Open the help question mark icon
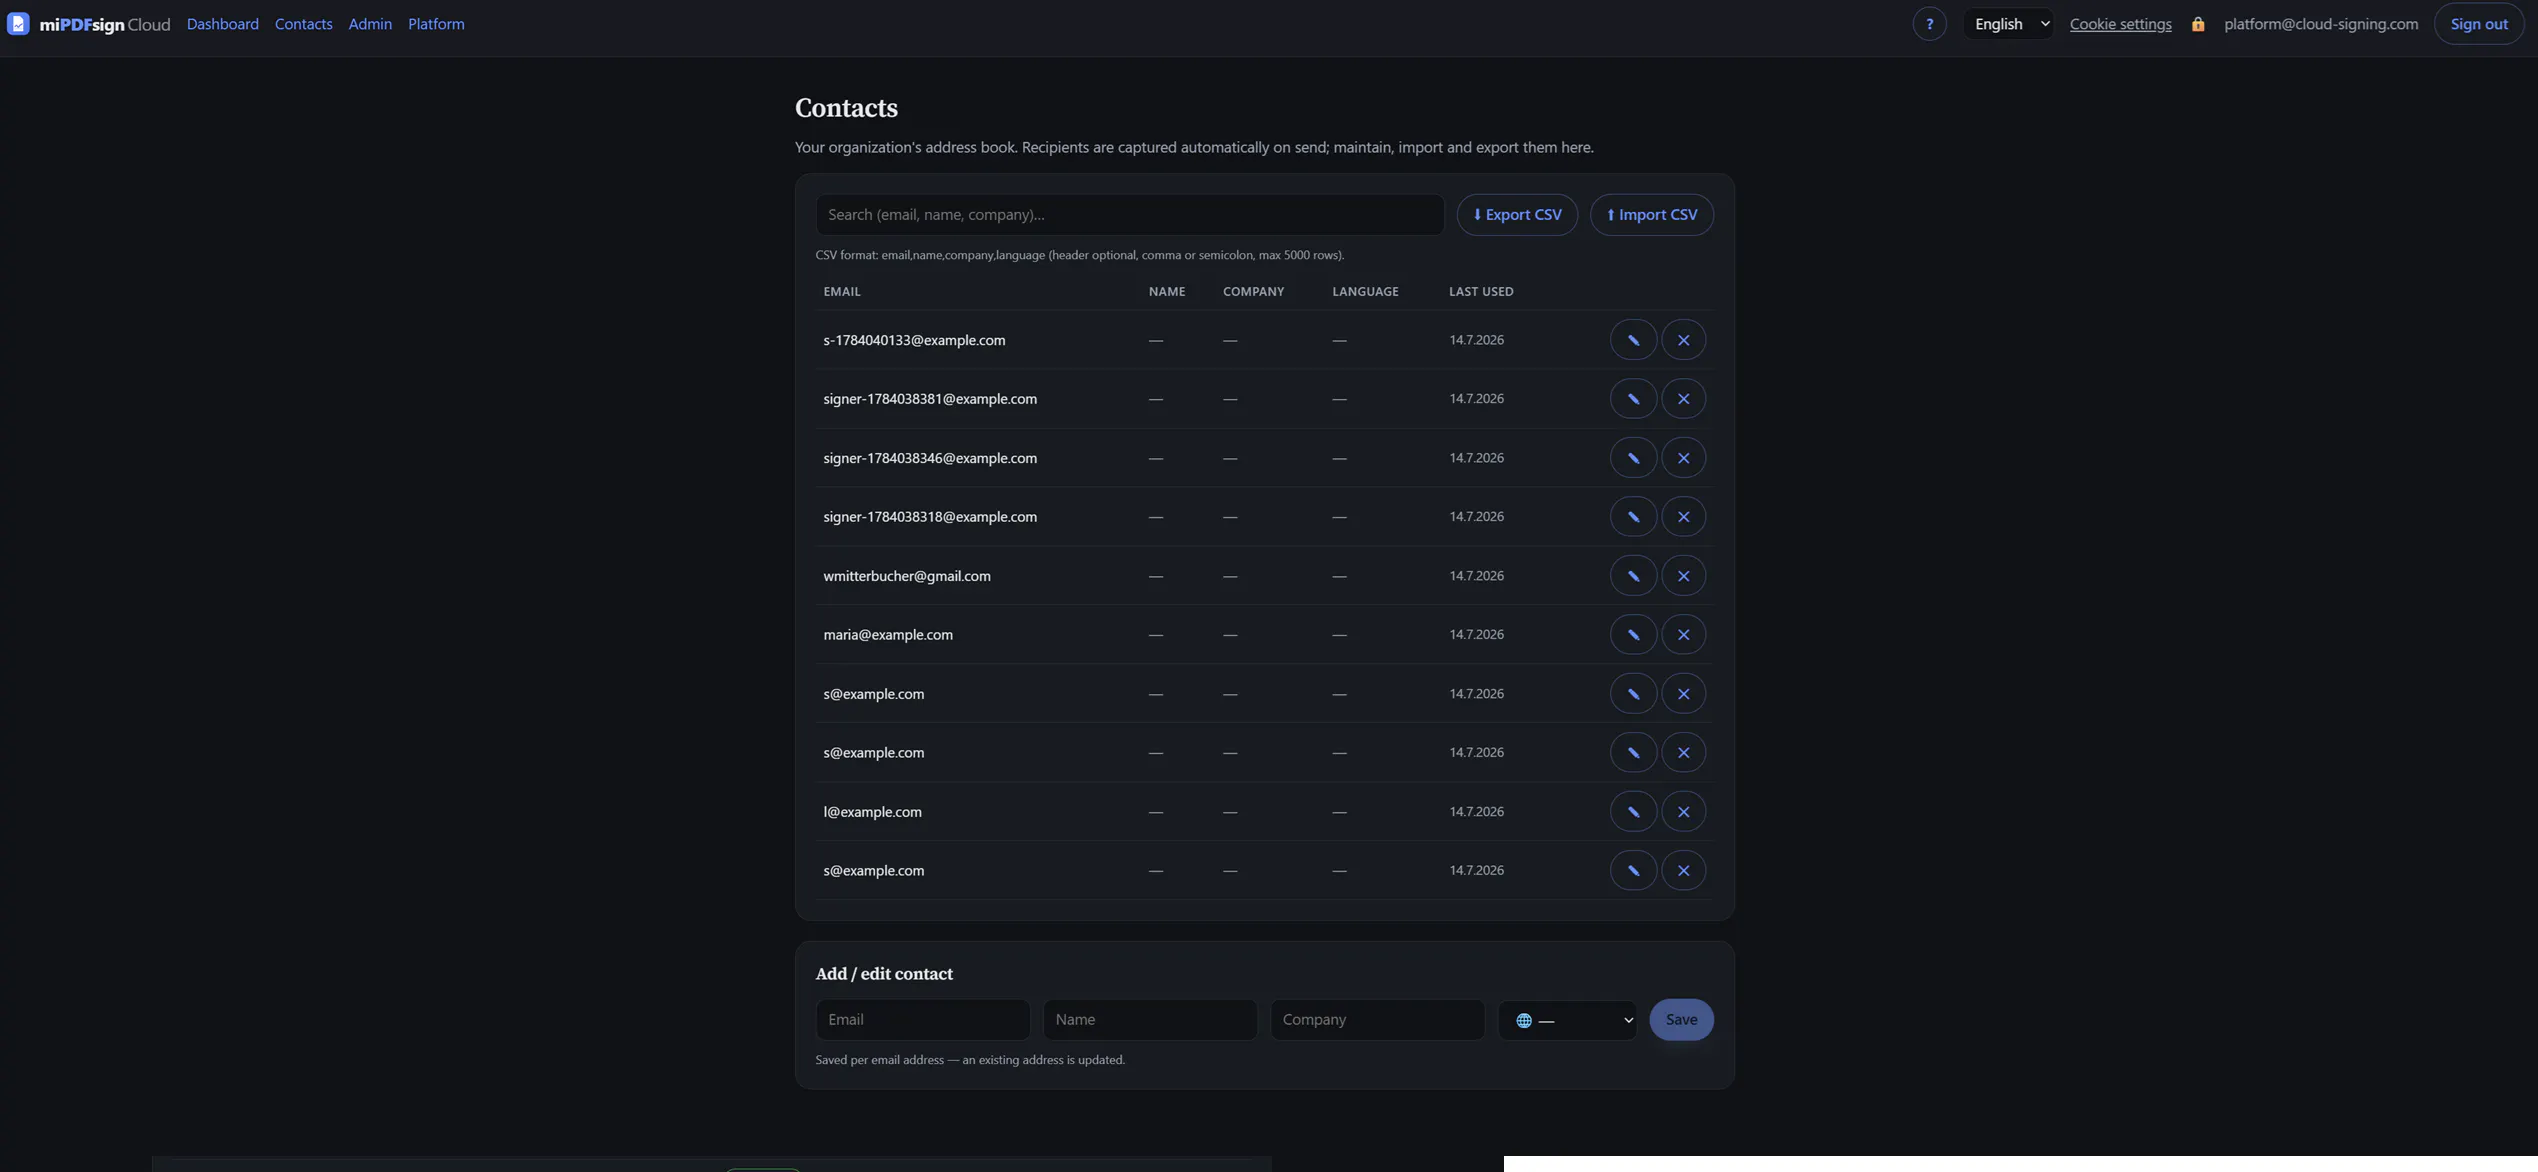This screenshot has height=1172, width=2538. 1929,24
